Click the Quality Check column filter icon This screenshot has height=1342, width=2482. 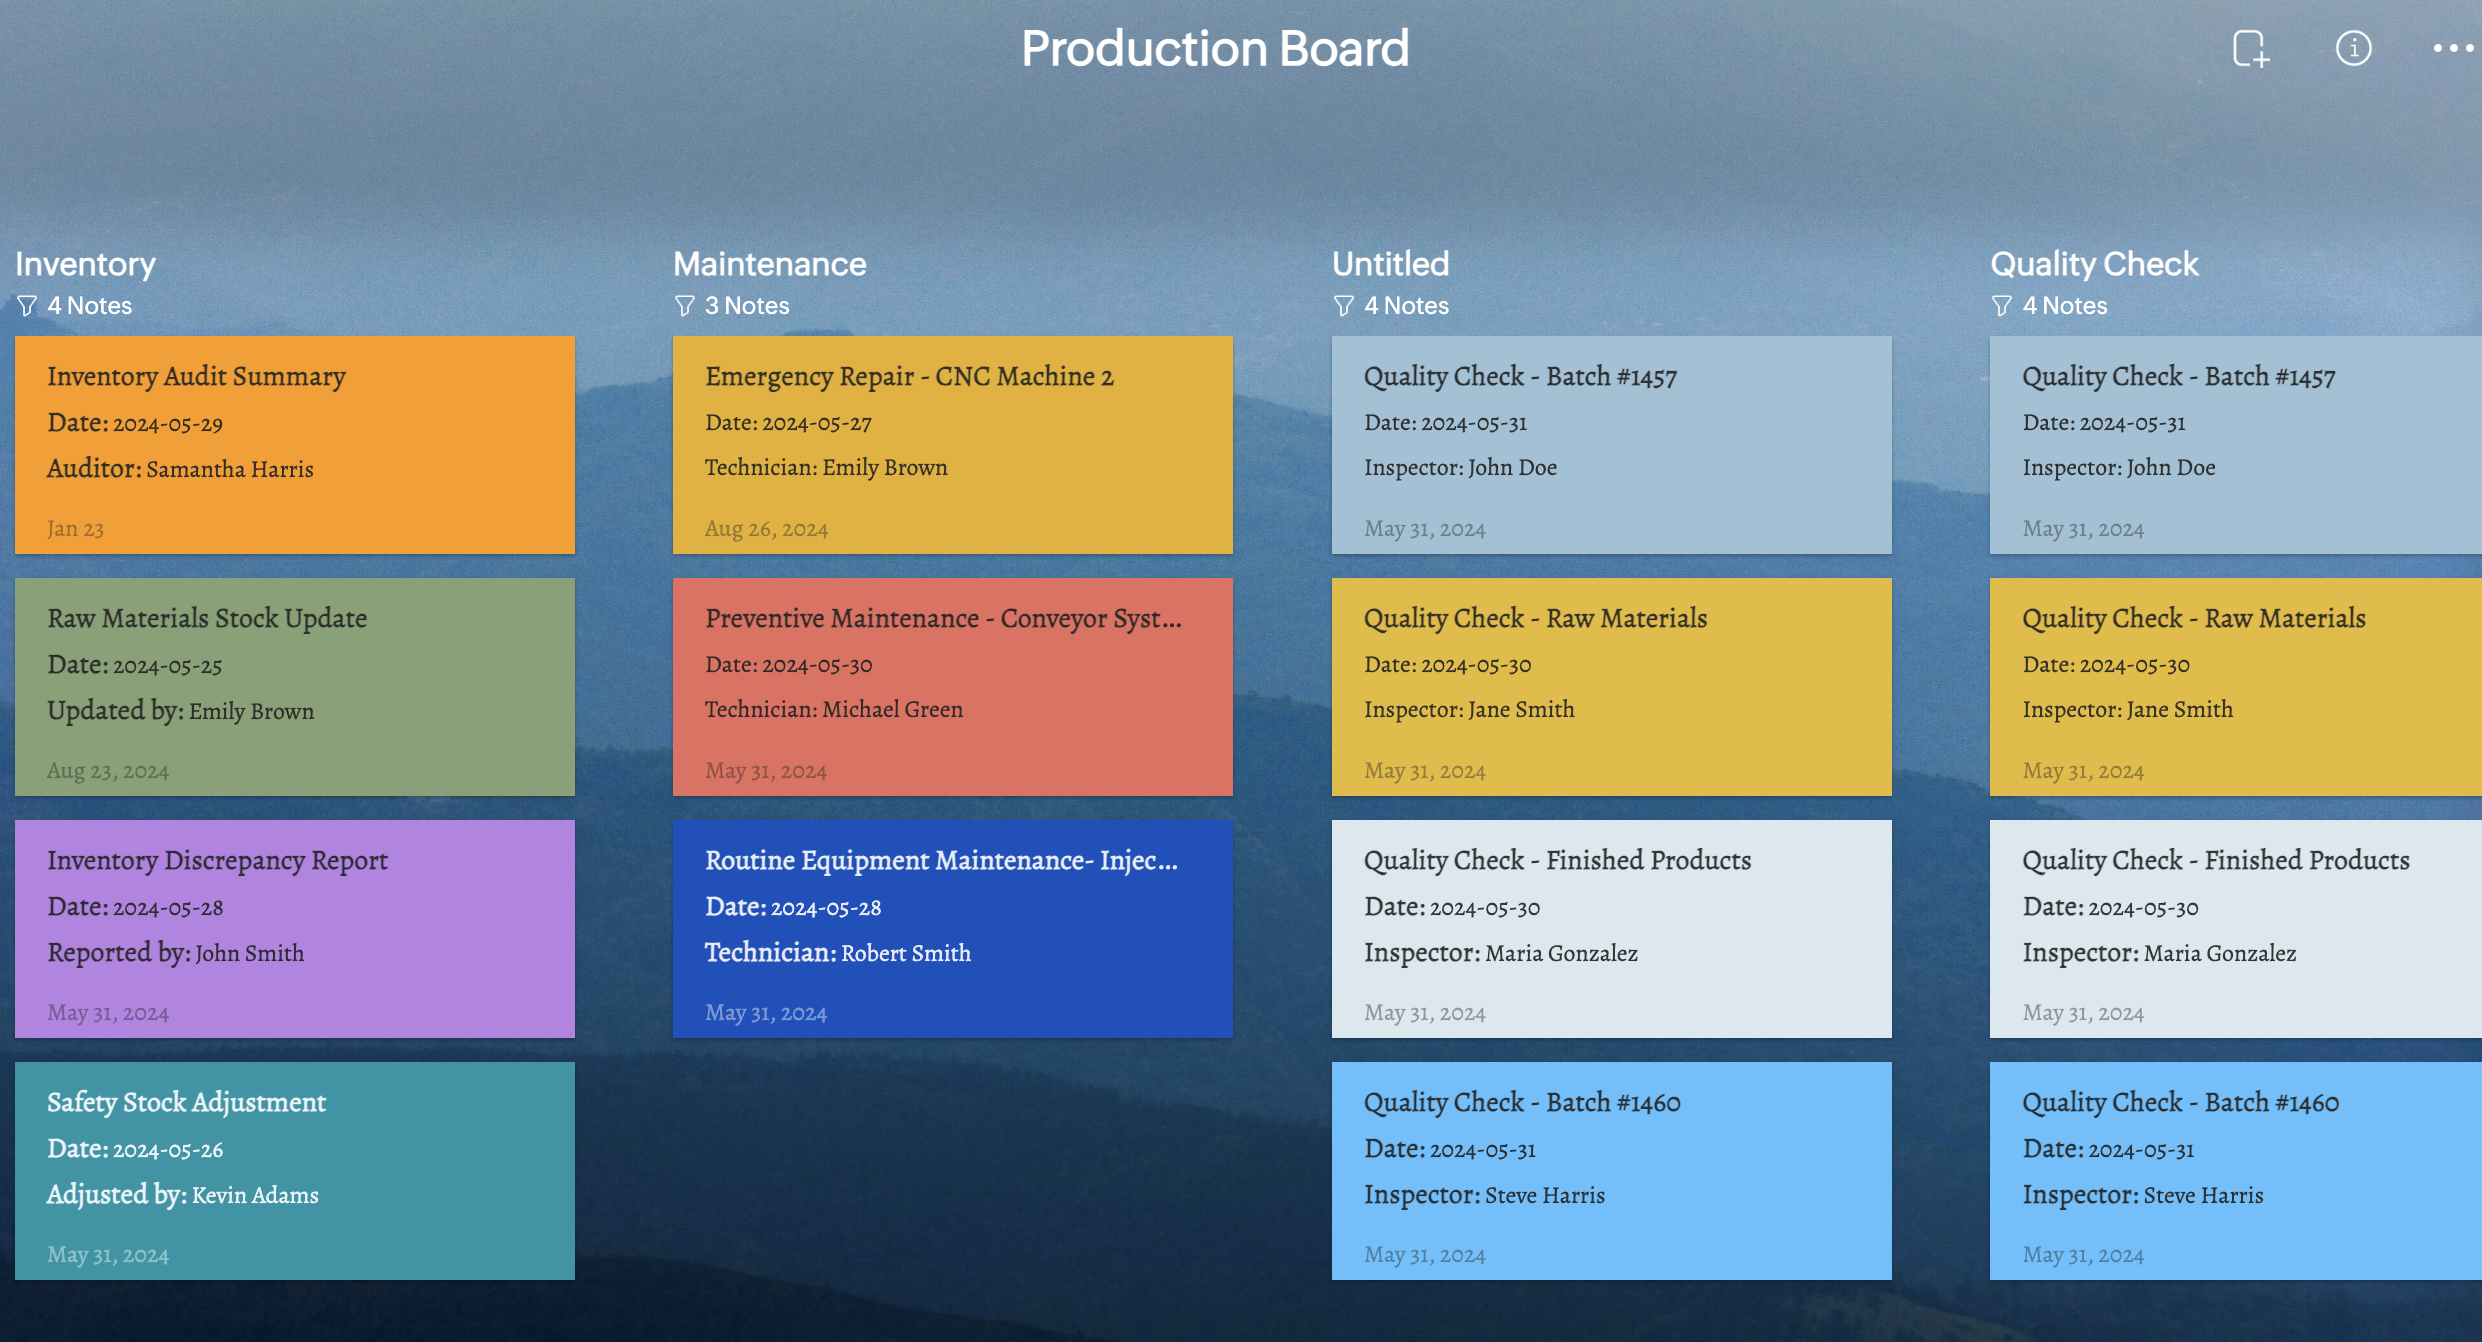2002,305
